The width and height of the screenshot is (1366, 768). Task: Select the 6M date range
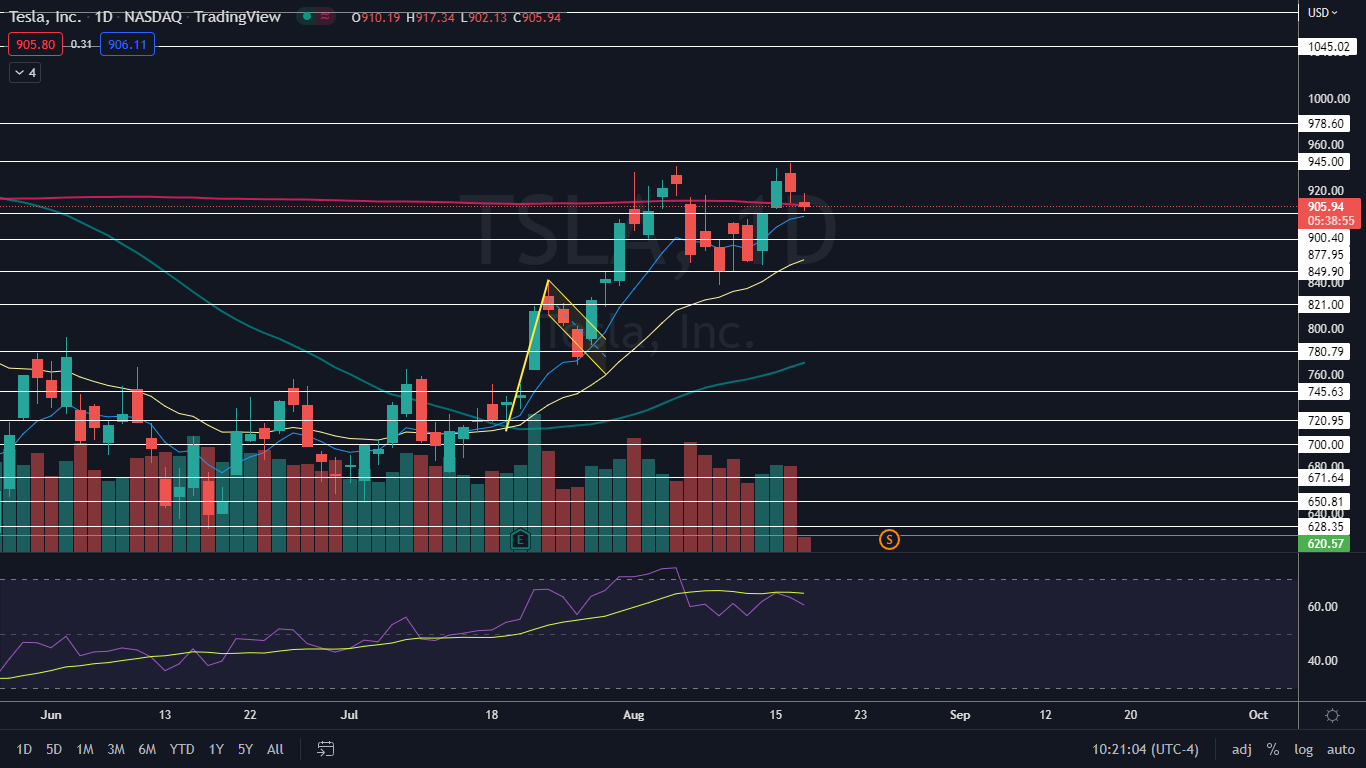click(147, 749)
